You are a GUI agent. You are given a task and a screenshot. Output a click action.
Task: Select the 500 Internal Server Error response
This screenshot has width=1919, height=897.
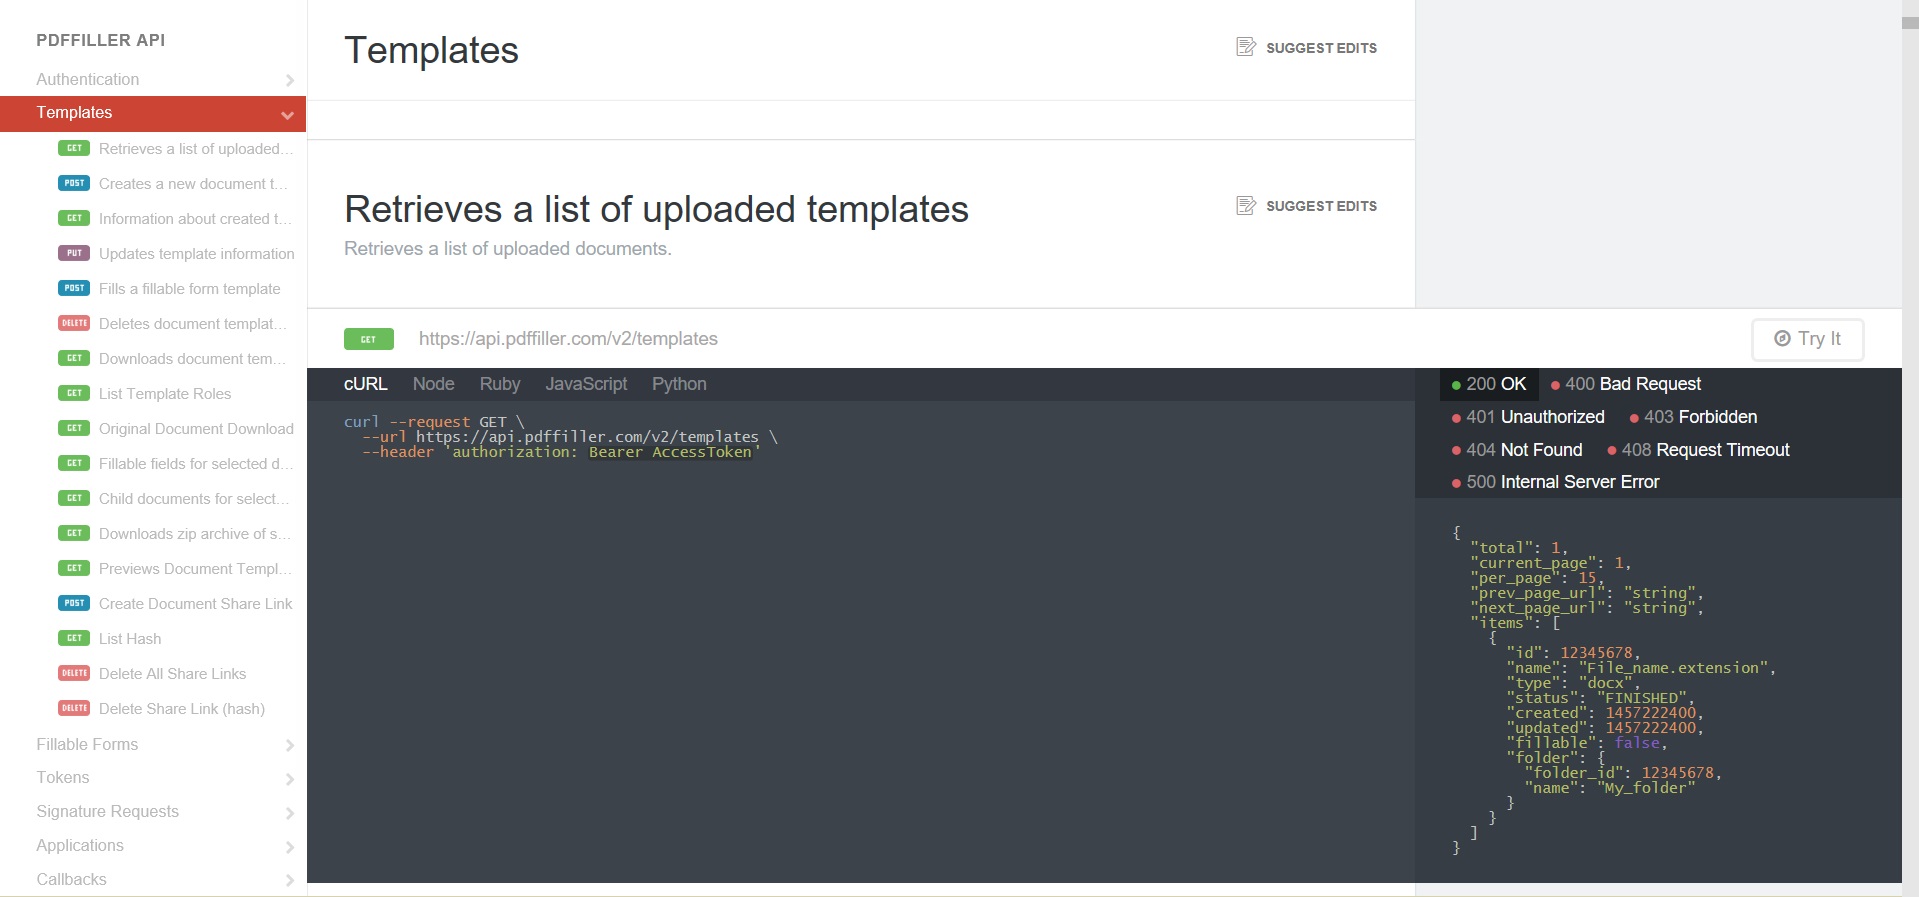[1555, 482]
